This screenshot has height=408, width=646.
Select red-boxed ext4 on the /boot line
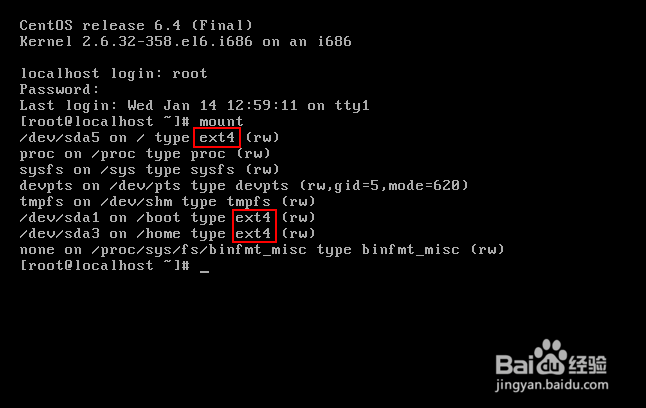point(254,217)
